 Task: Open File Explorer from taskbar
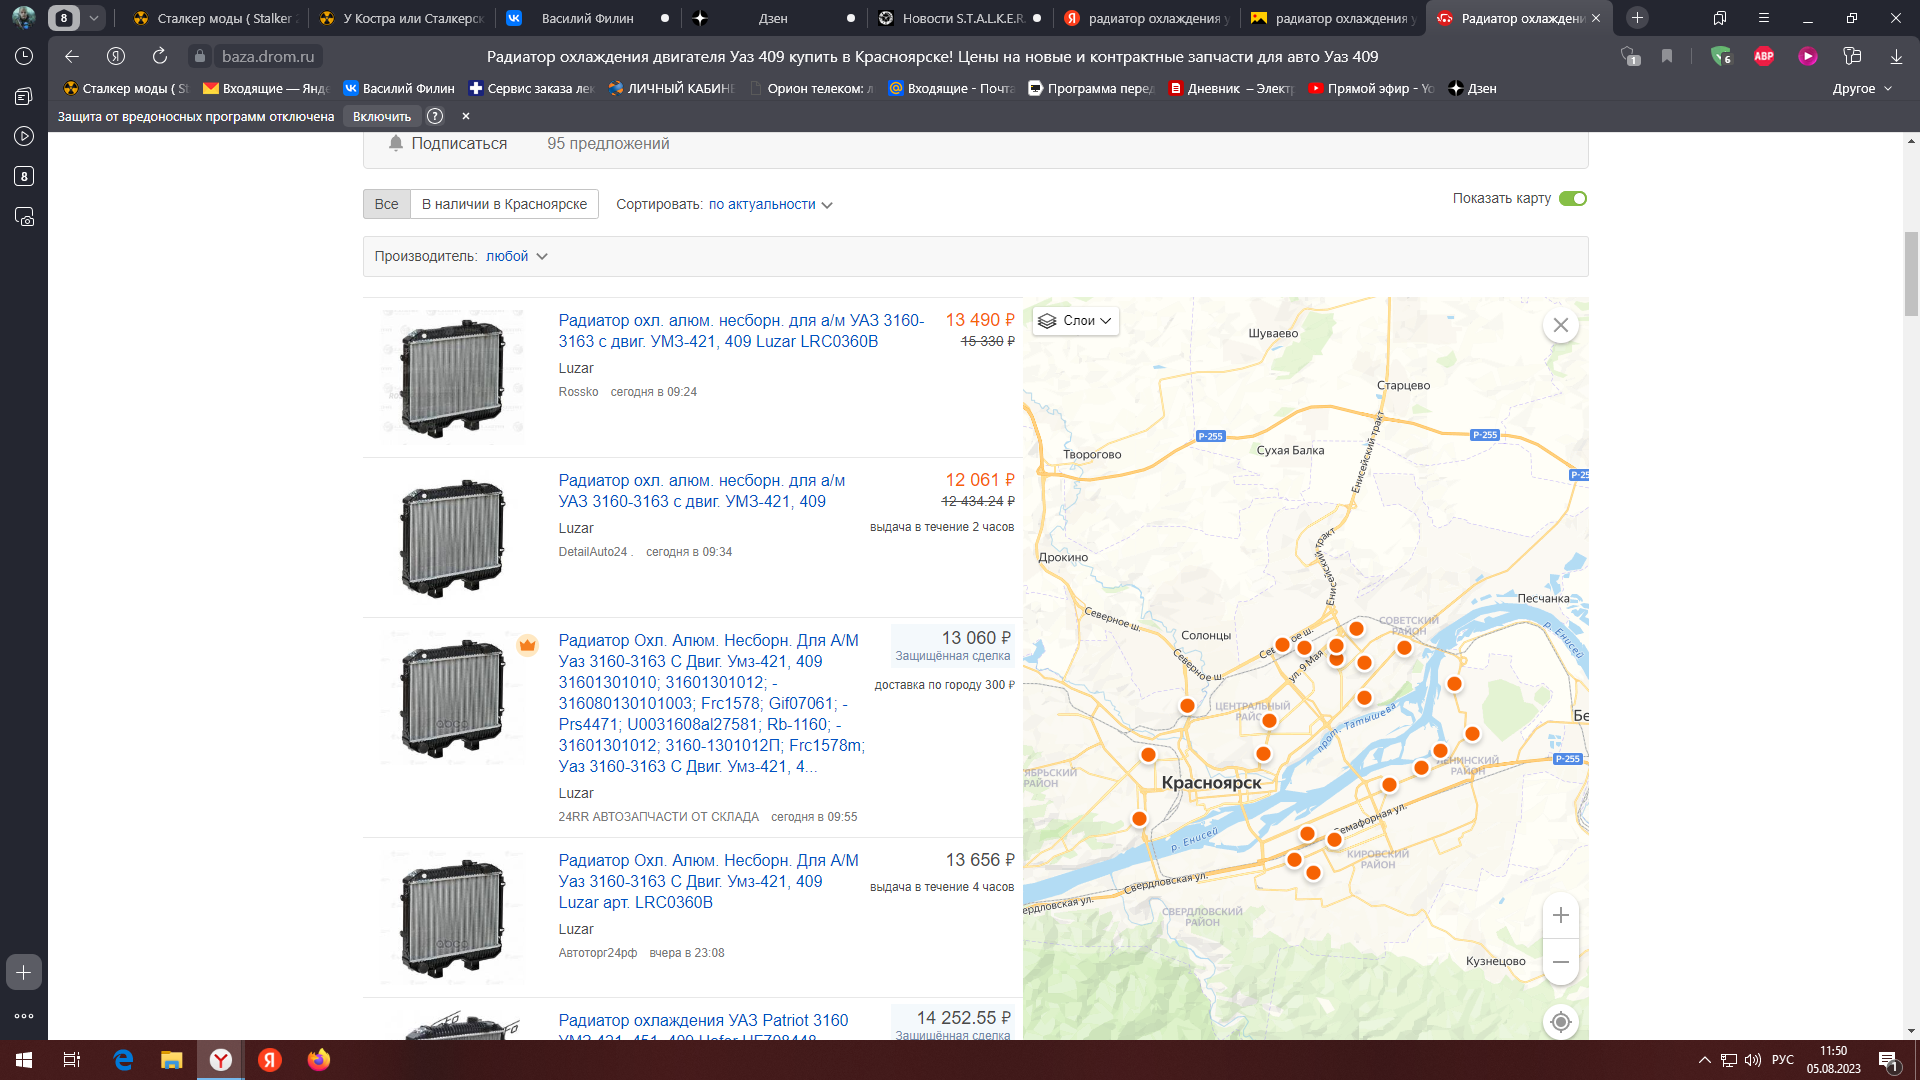coord(172,1060)
